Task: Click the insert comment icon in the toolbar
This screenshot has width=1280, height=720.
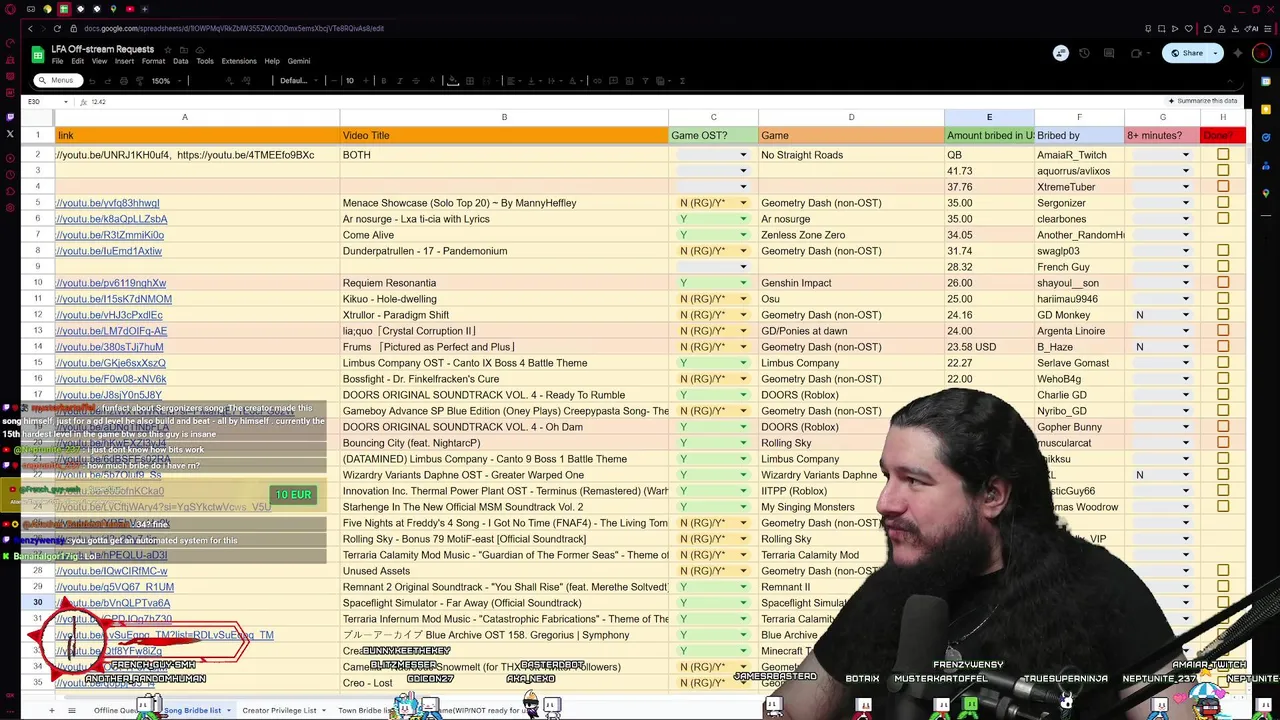Action: coord(614,81)
